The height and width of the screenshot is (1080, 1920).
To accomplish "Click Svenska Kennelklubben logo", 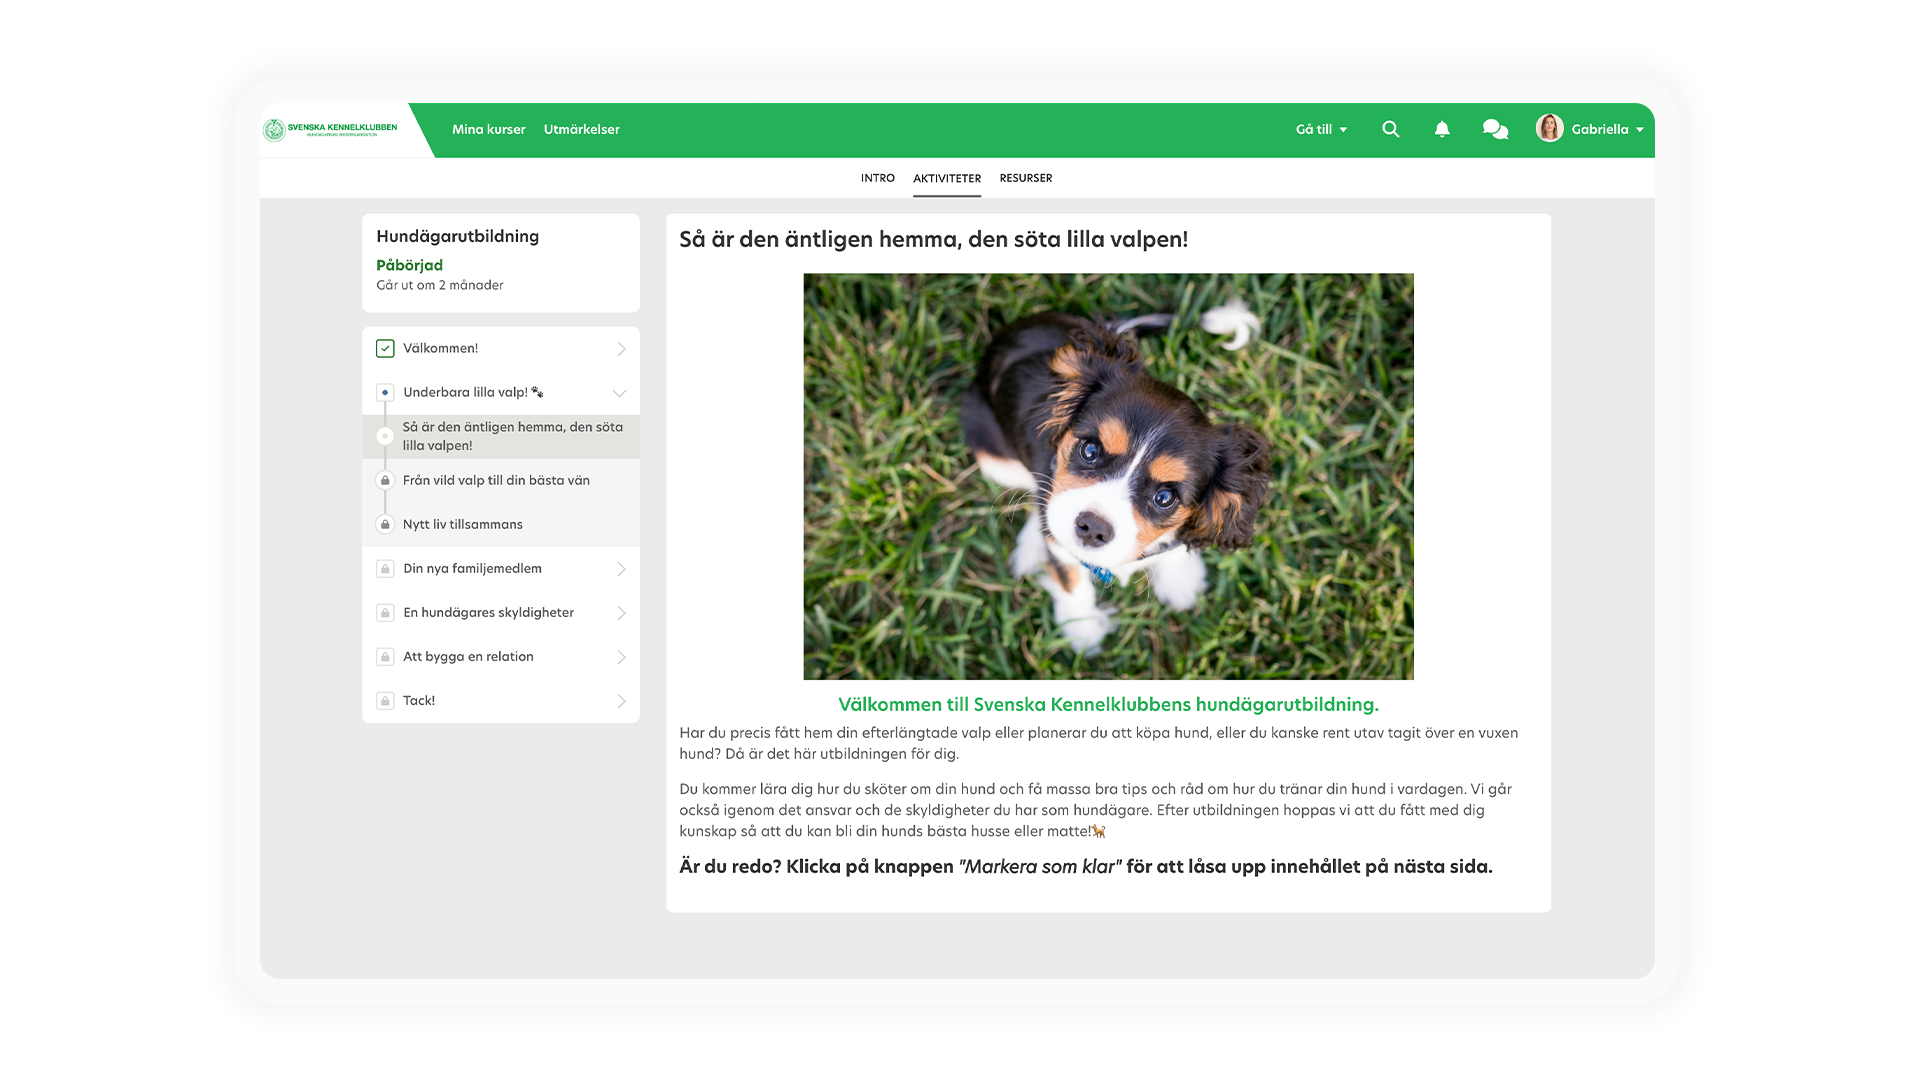I will click(331, 129).
